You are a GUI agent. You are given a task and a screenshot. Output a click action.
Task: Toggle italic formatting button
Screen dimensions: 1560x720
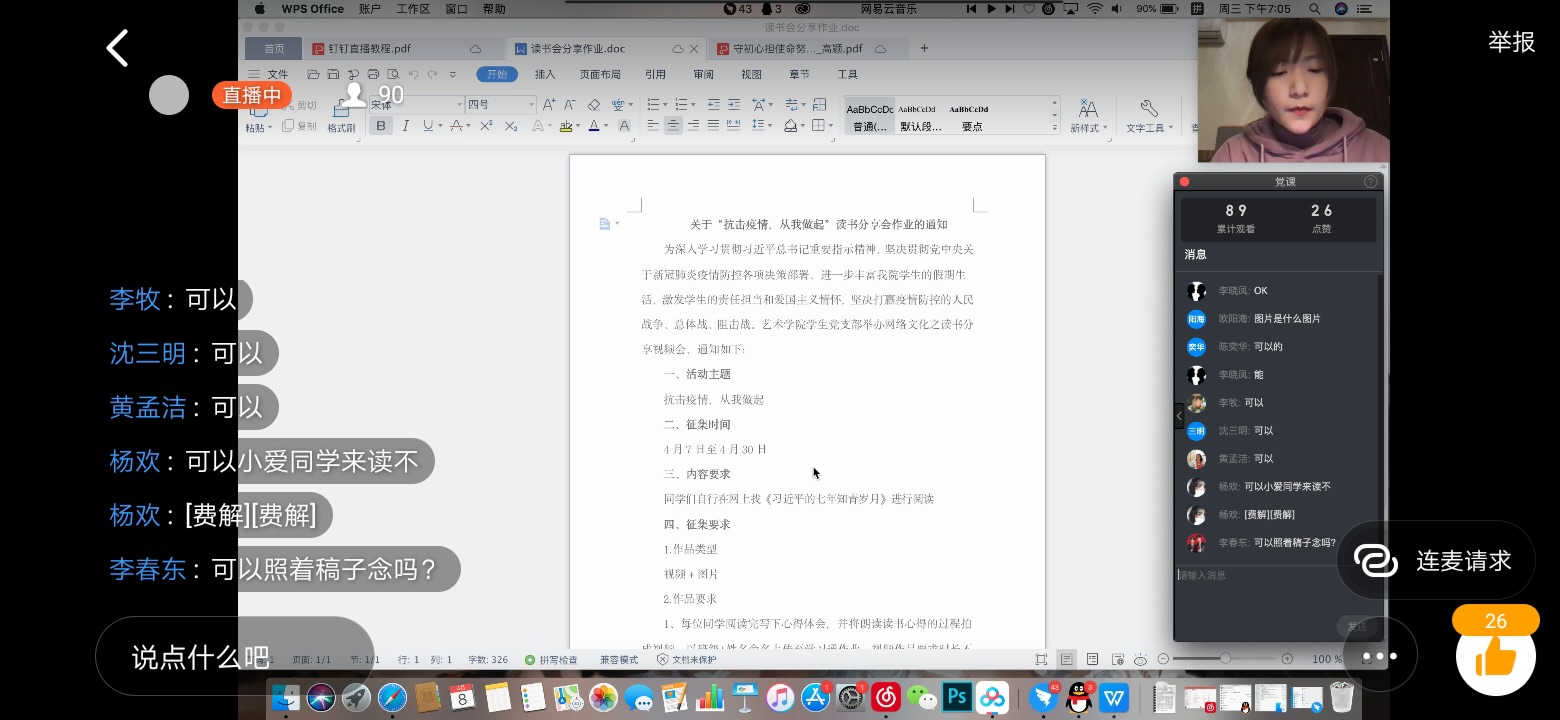click(405, 126)
